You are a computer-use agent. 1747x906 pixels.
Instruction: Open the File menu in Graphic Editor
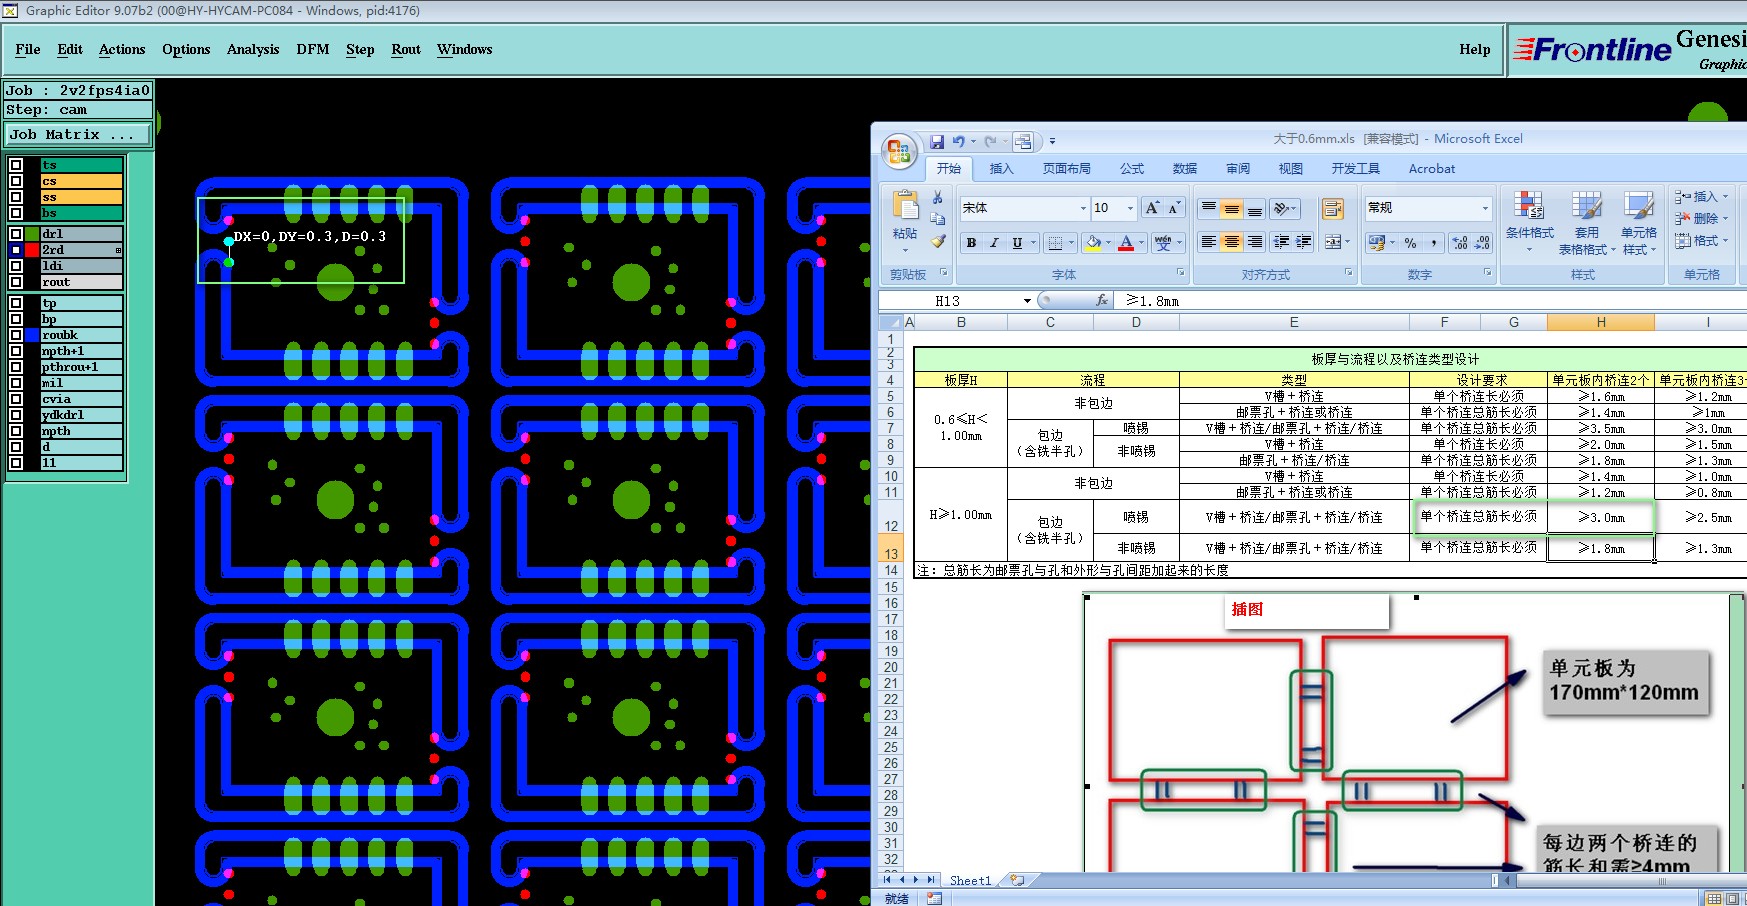[28, 49]
